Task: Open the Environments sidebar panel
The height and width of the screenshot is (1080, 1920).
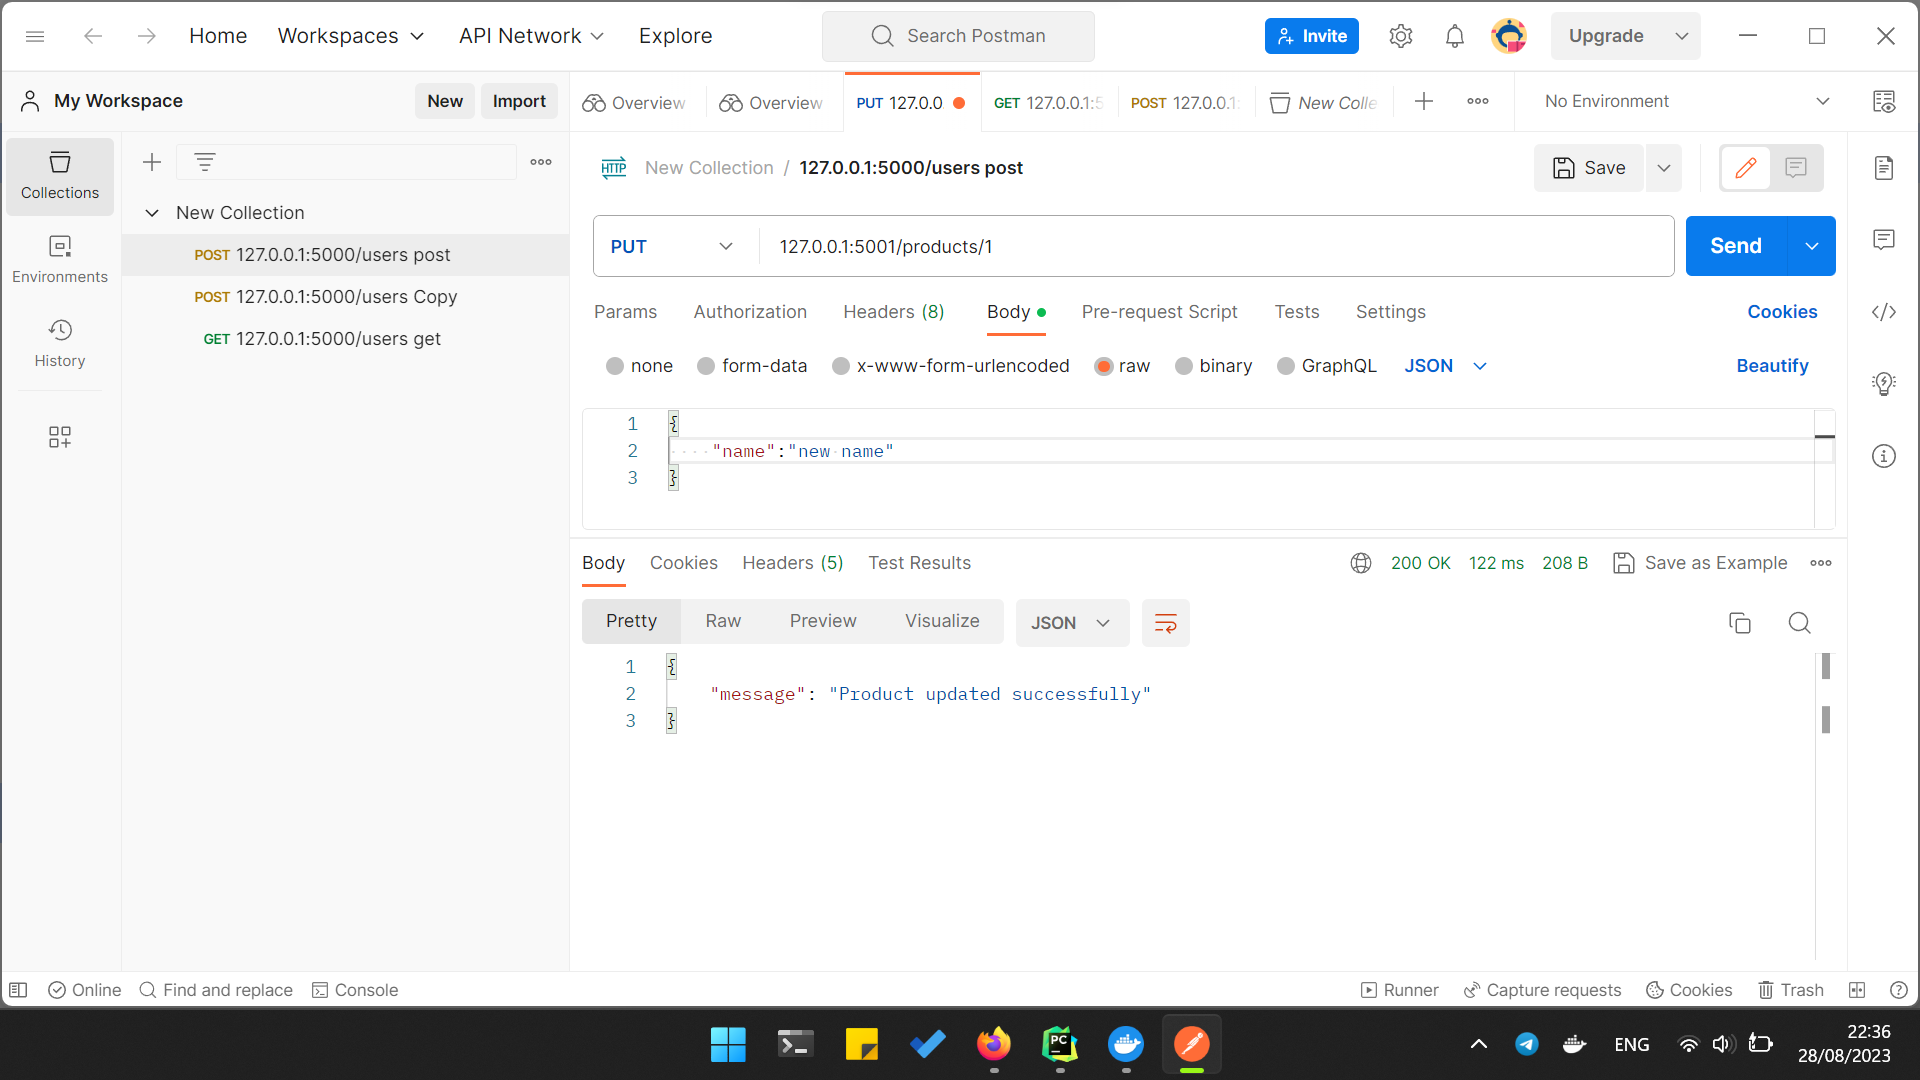Action: [x=60, y=259]
